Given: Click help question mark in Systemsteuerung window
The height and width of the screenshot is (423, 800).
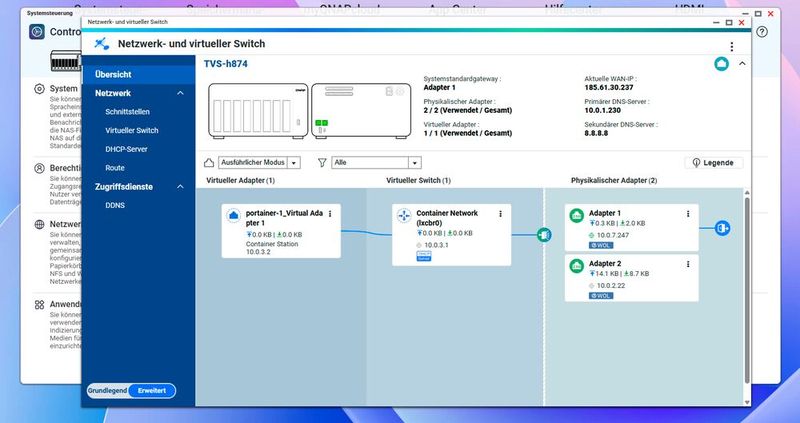Looking at the screenshot, I should point(762,32).
